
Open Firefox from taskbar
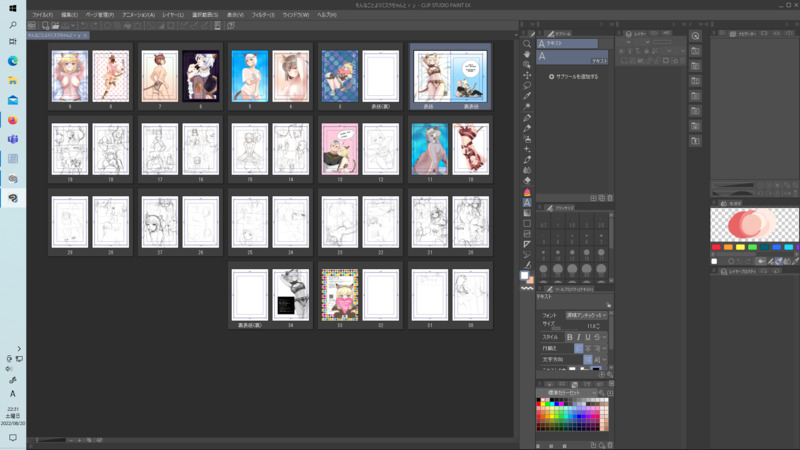click(x=13, y=120)
